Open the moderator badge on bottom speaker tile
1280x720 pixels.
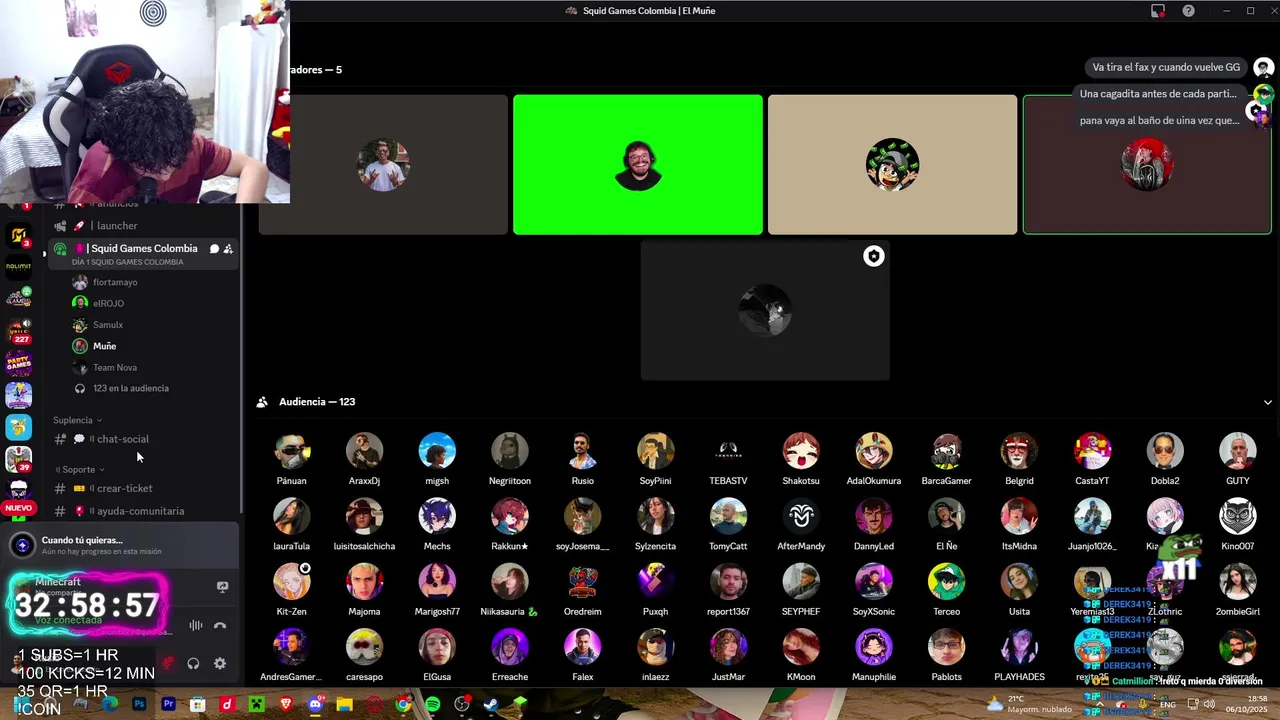coord(874,256)
